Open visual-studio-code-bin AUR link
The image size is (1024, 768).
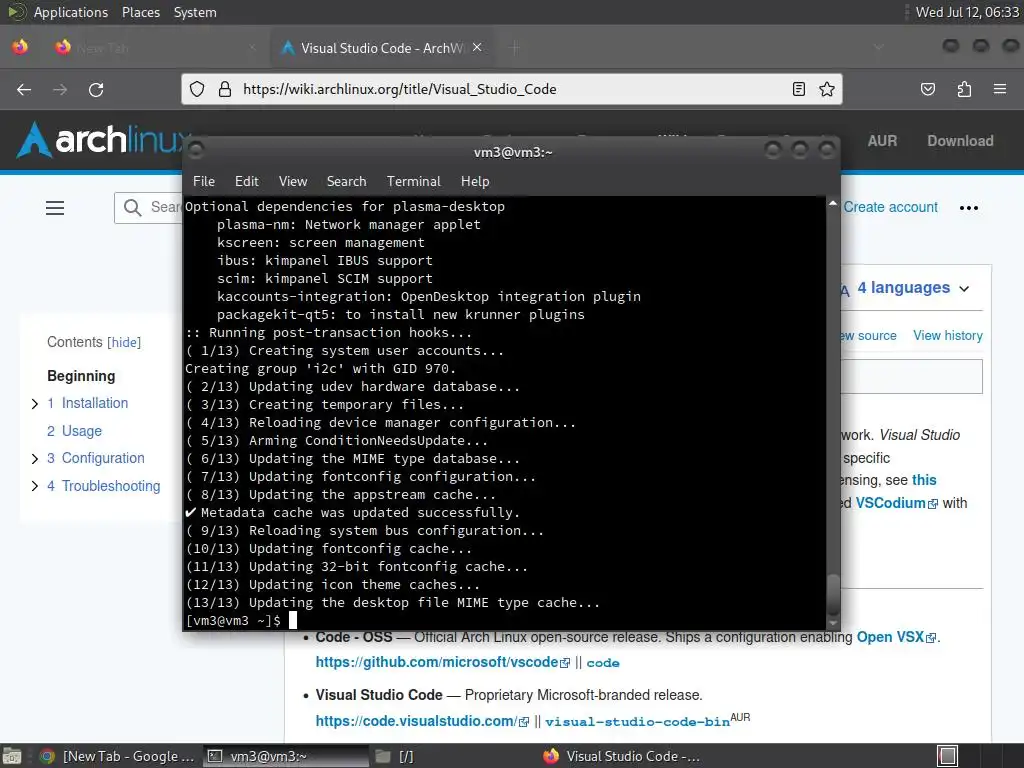pos(637,722)
